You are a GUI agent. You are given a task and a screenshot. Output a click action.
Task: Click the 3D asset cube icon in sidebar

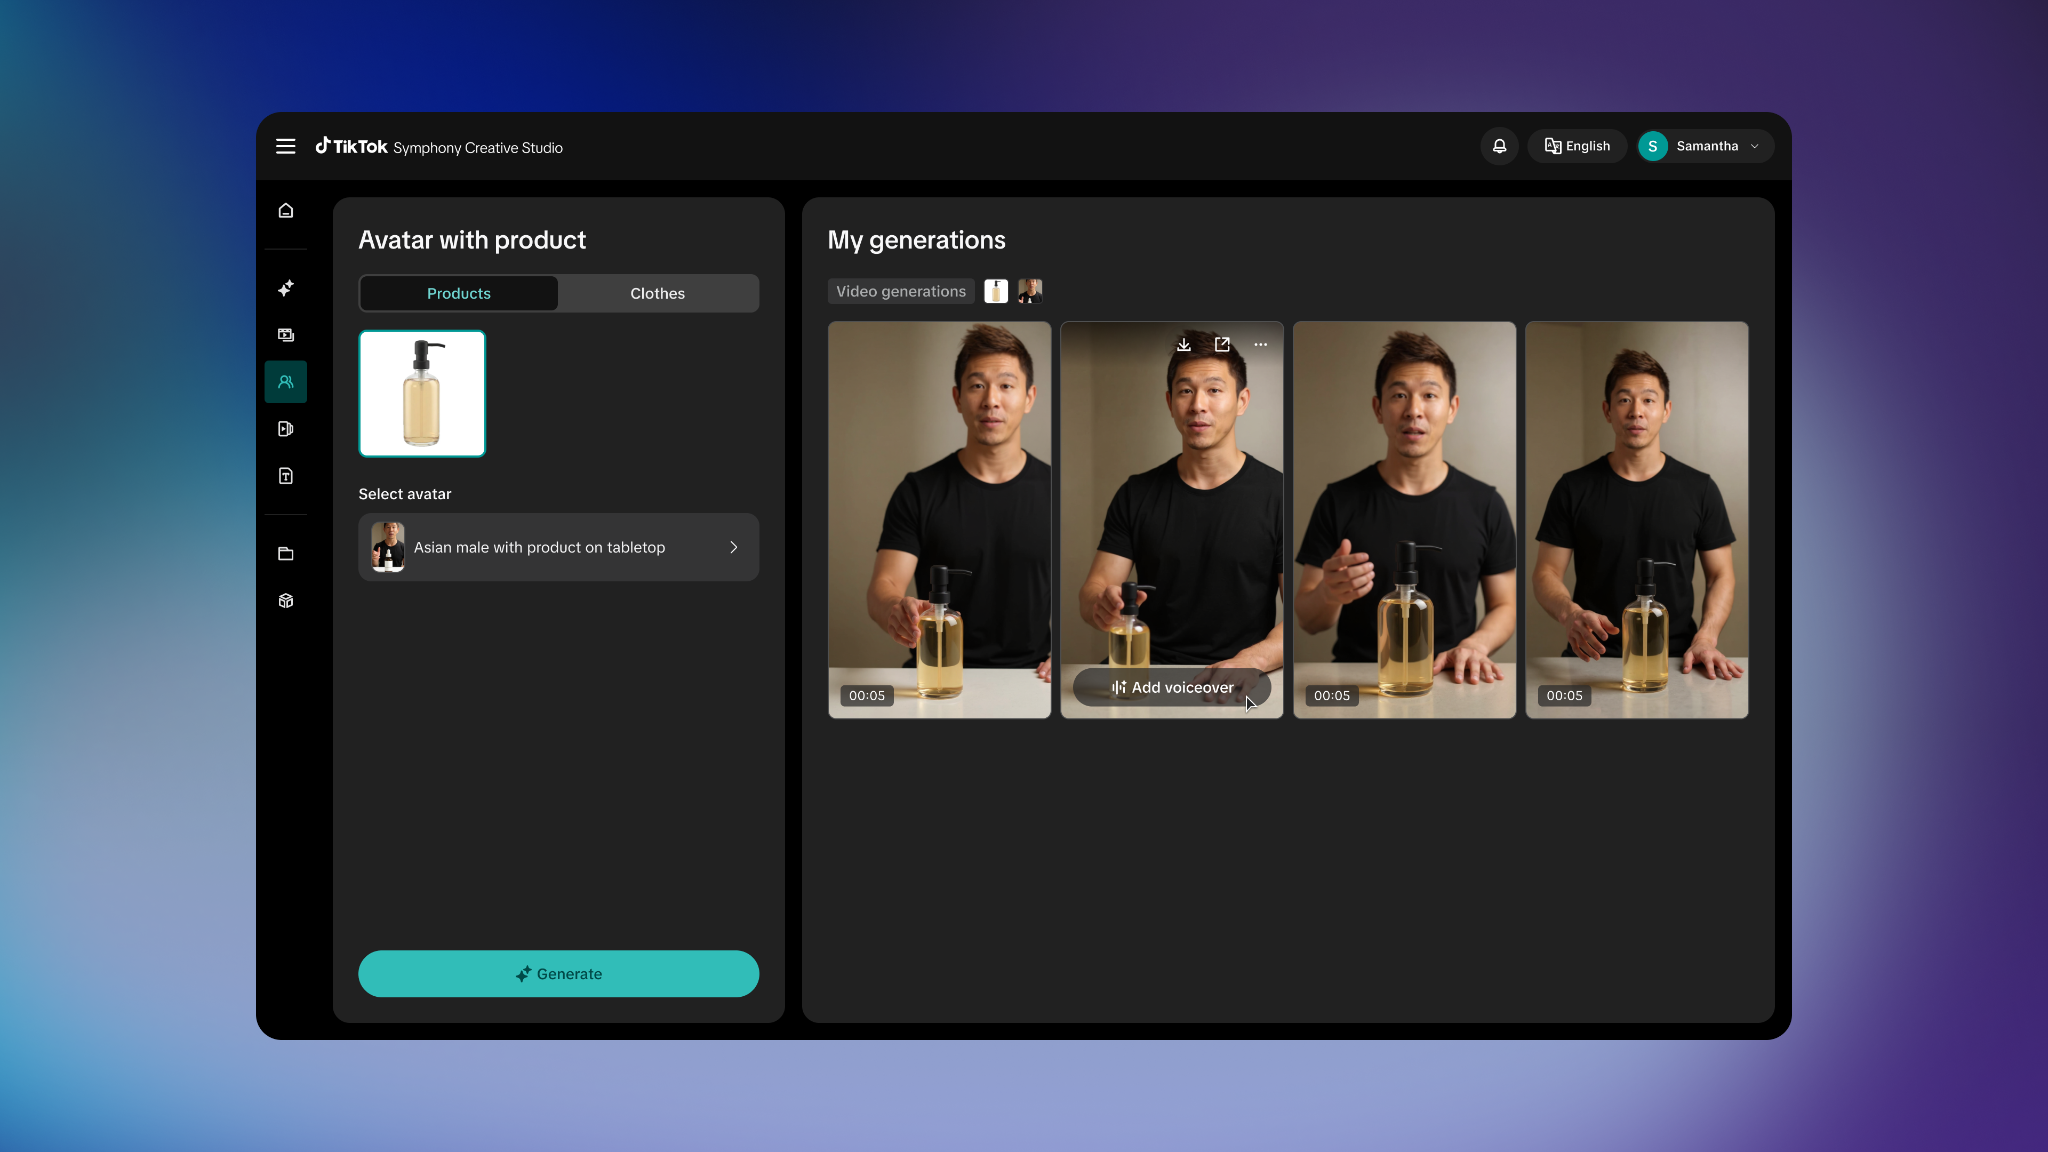[x=286, y=601]
